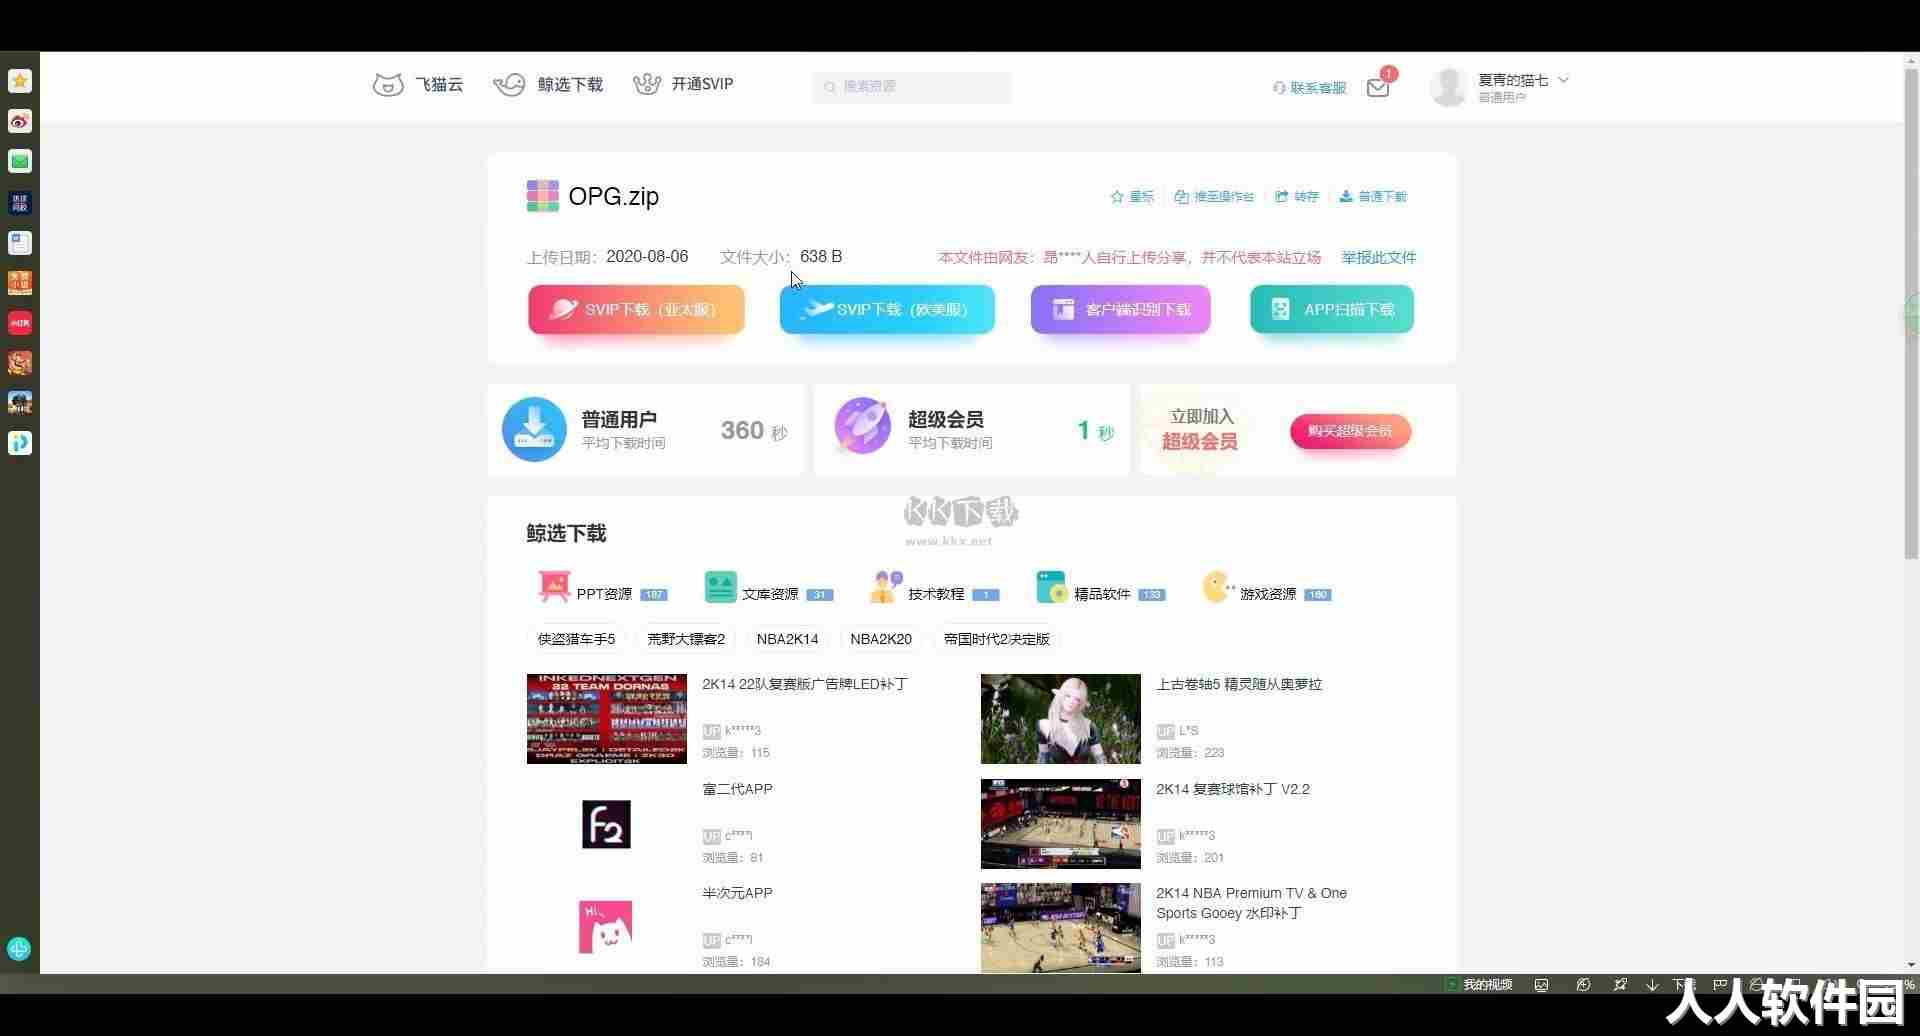
Task: Open 2K14 复赛球馆补丁 V2.2 title link
Action: pos(1233,789)
